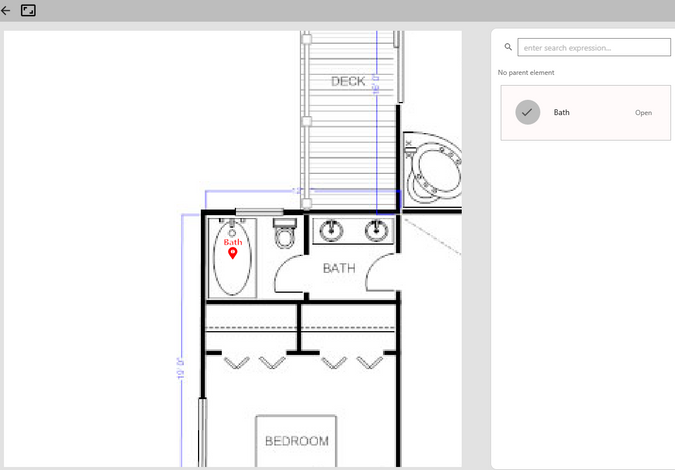The width and height of the screenshot is (675, 470).
Task: Click the No parent element text
Action: [x=526, y=73]
